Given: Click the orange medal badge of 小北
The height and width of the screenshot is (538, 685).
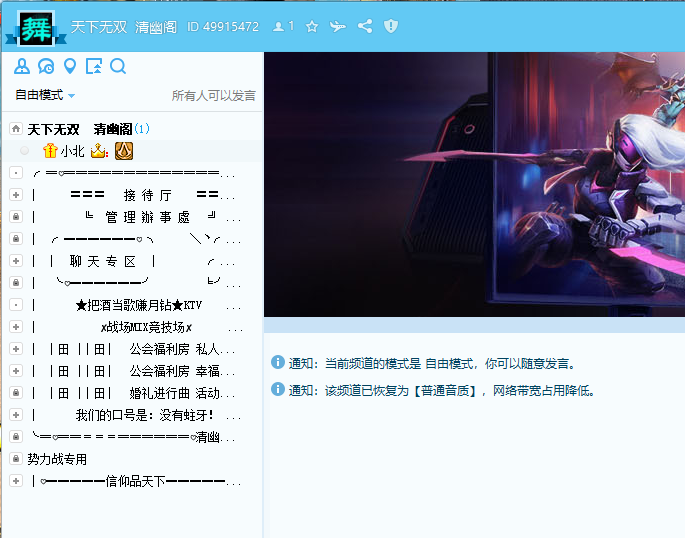Looking at the screenshot, I should [124, 151].
